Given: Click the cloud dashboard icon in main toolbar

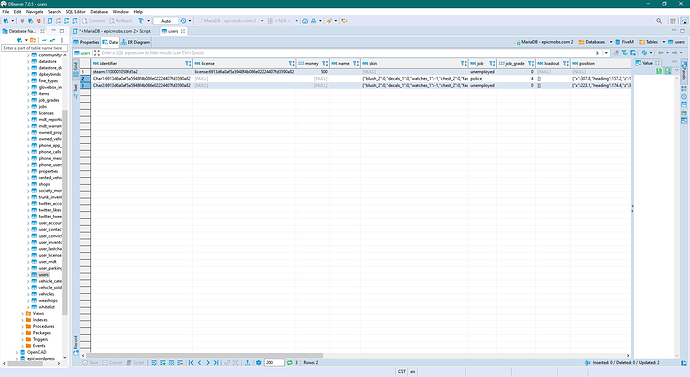Looking at the screenshot, I should coord(305,21).
